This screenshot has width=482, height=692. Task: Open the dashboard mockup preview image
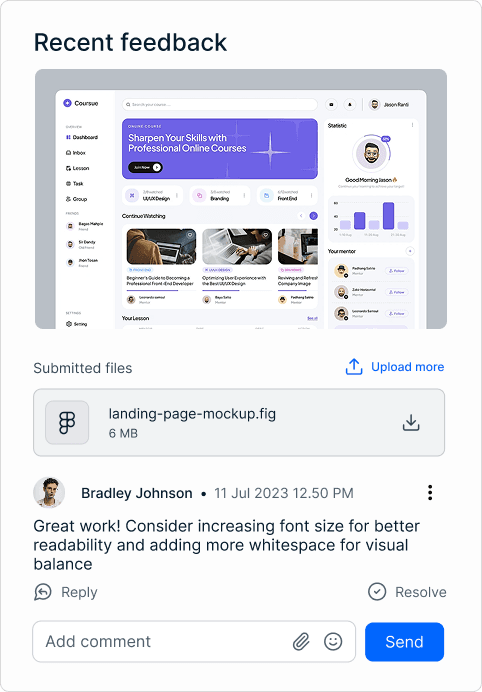[241, 199]
